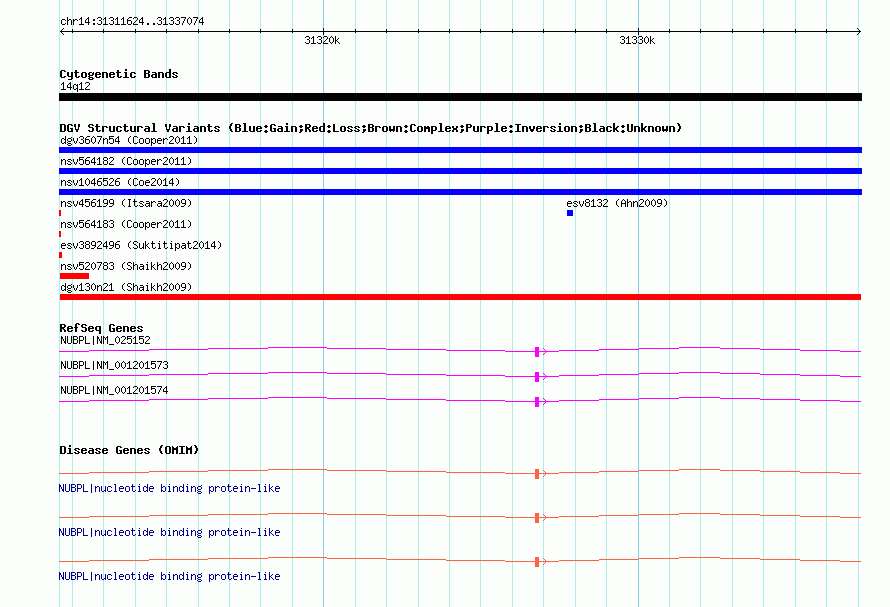Open third NUBPL nucleotide binding protein-like link

169,576
